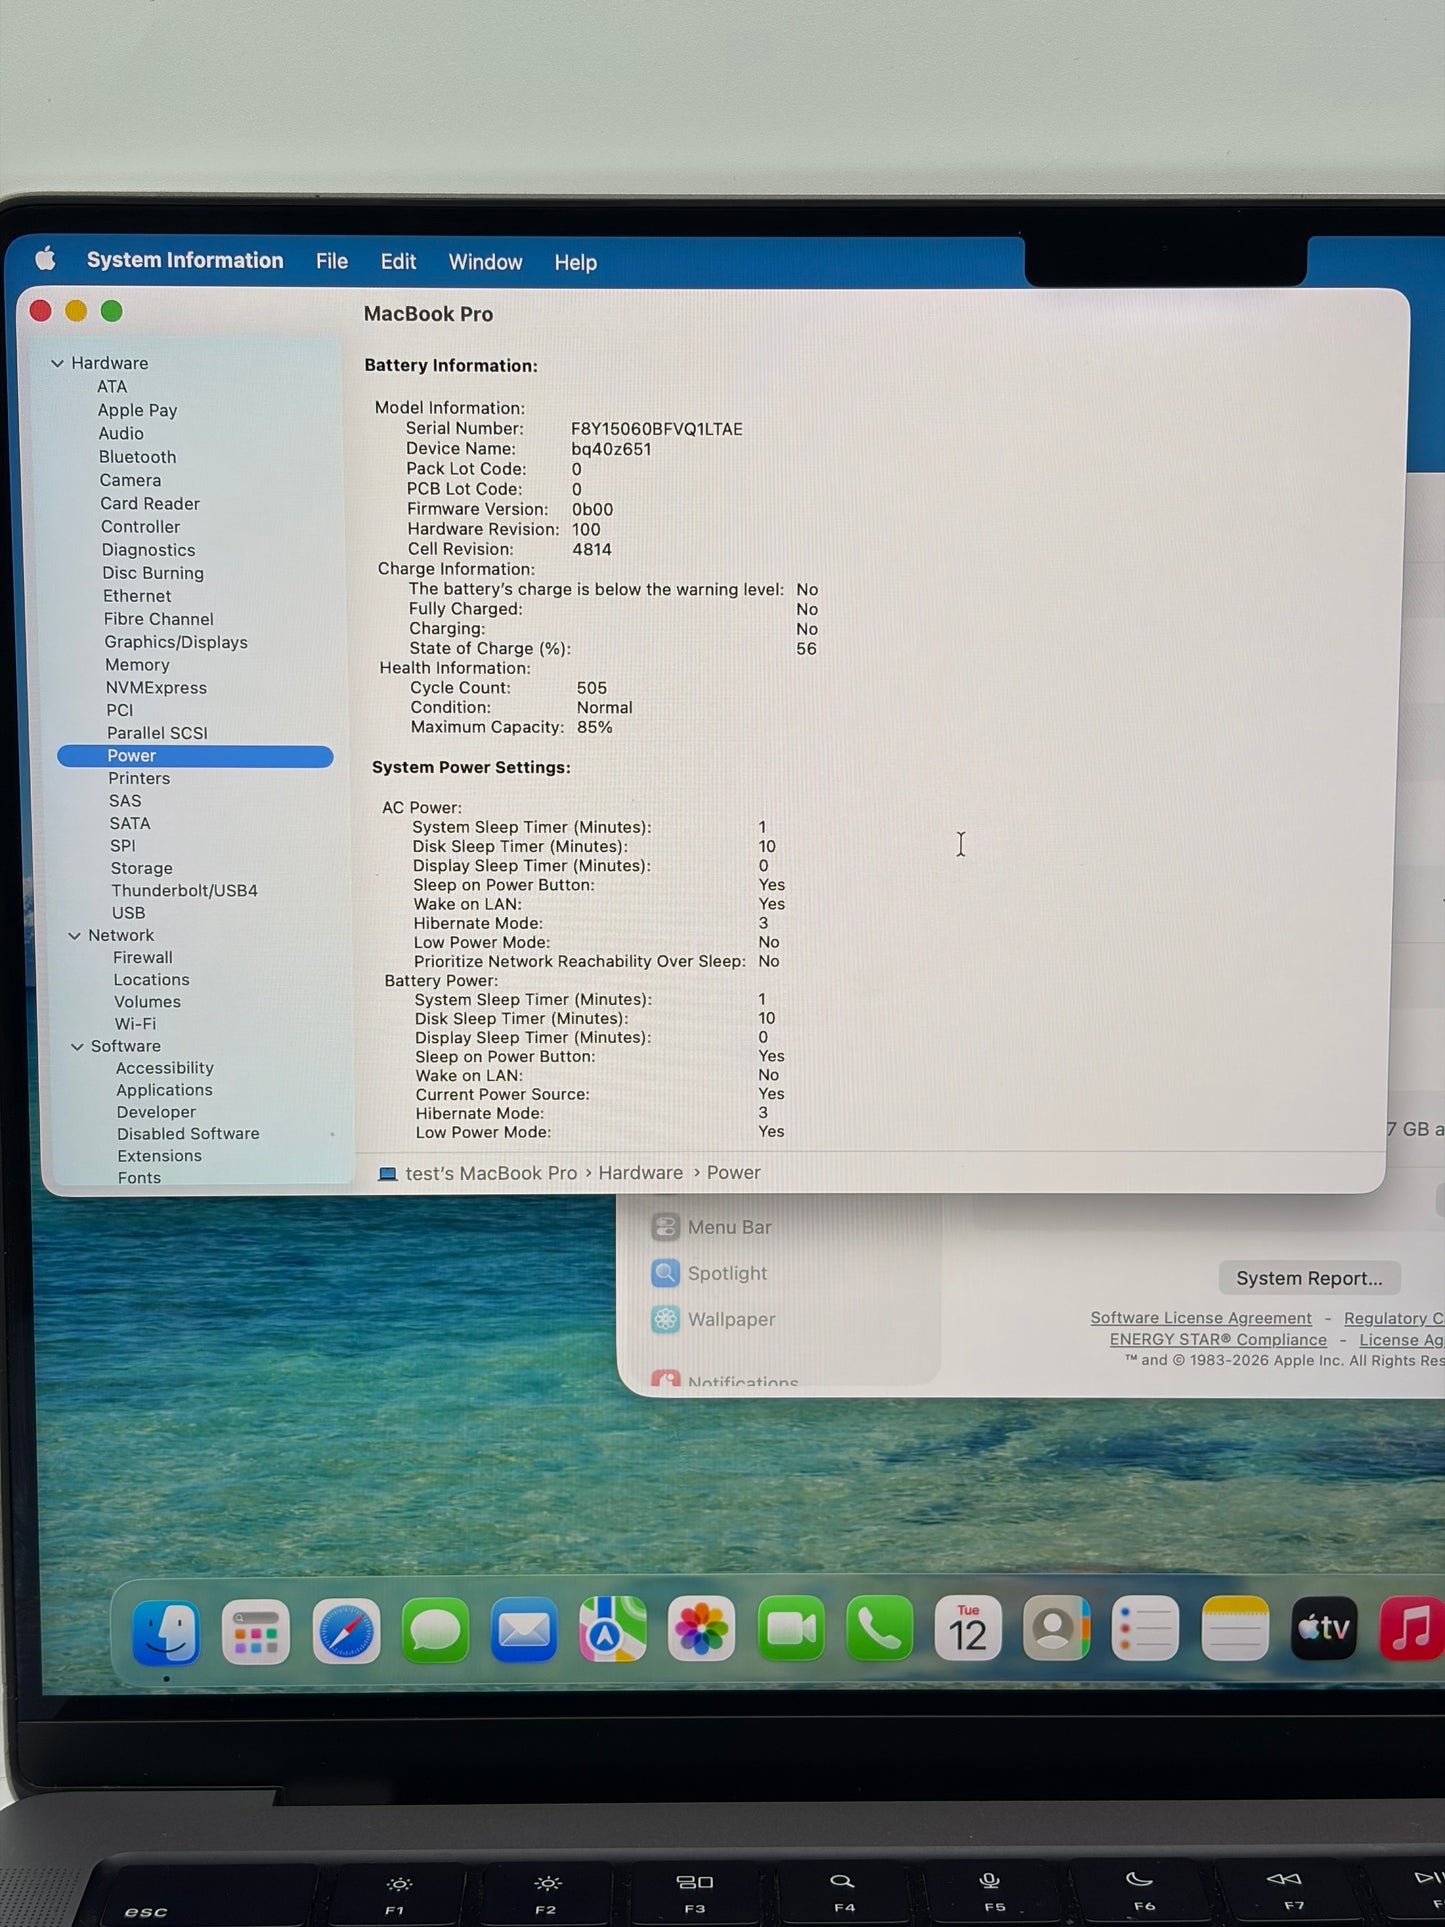Collapse the Software tree section
Viewport: 1445px width, 1927px height.
(x=77, y=1047)
